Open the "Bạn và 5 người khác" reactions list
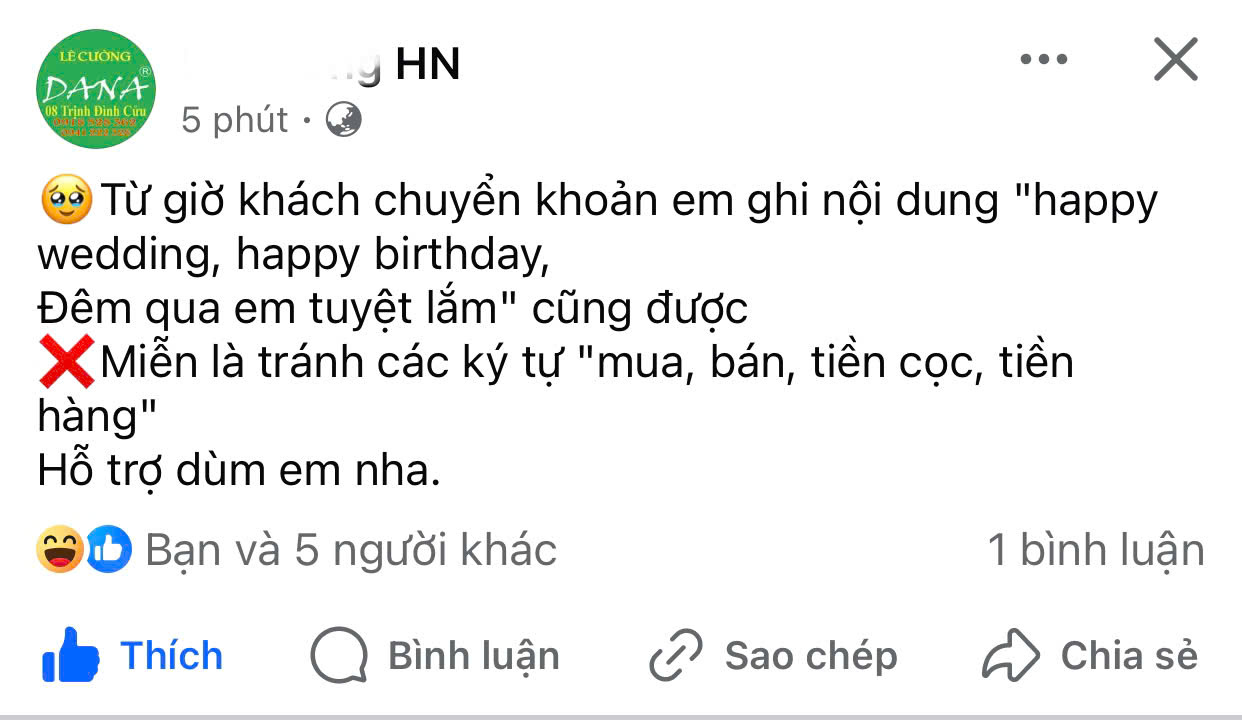1242x720 pixels. (351, 550)
